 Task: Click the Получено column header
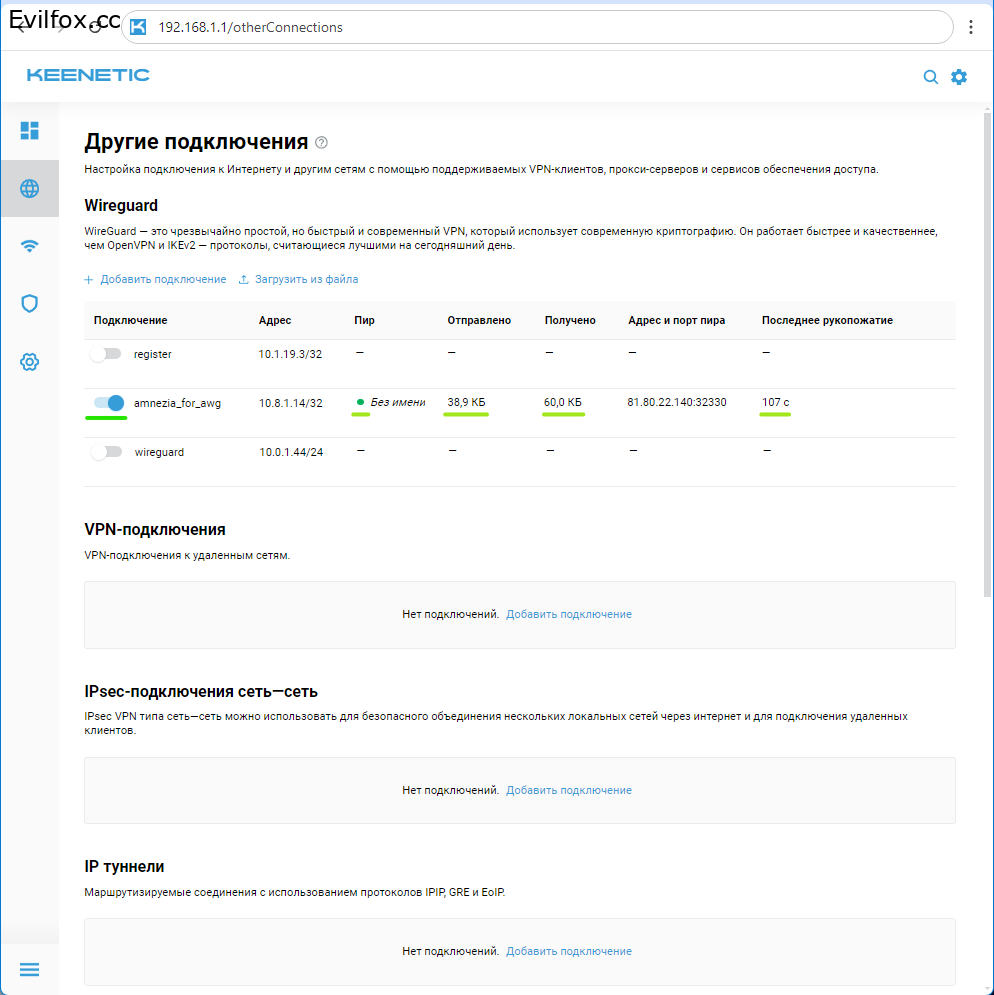[x=570, y=320]
